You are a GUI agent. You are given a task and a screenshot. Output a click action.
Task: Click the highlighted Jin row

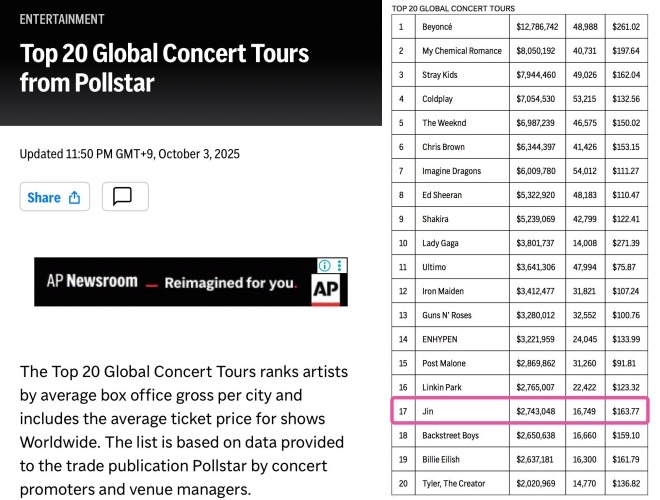(520, 410)
